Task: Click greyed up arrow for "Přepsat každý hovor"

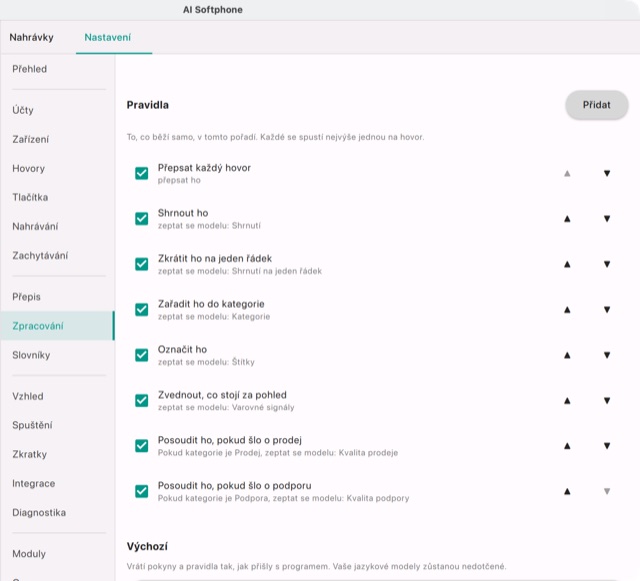Action: click(x=567, y=174)
